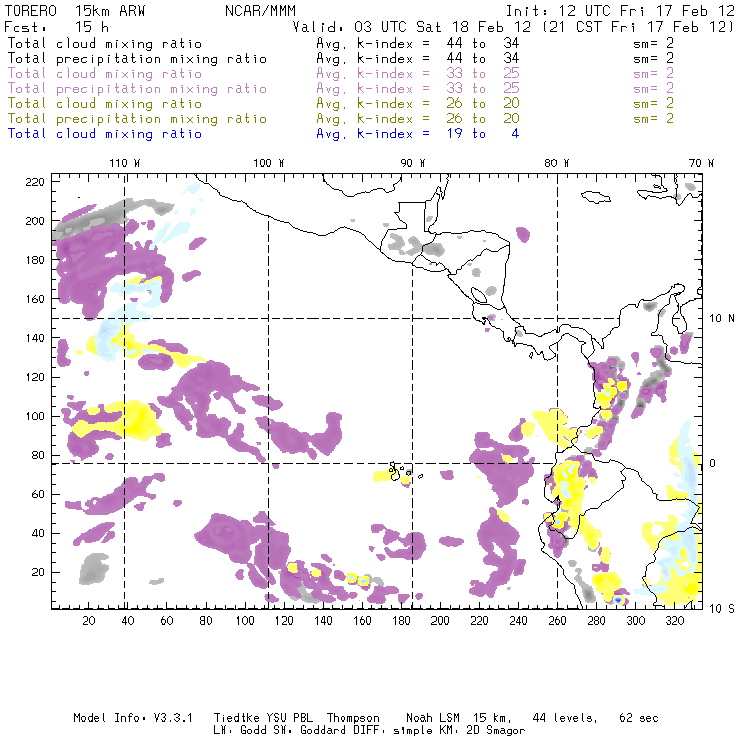Click 'sm= 2' on the first black legend row
The image size is (740, 740).
(x=653, y=43)
